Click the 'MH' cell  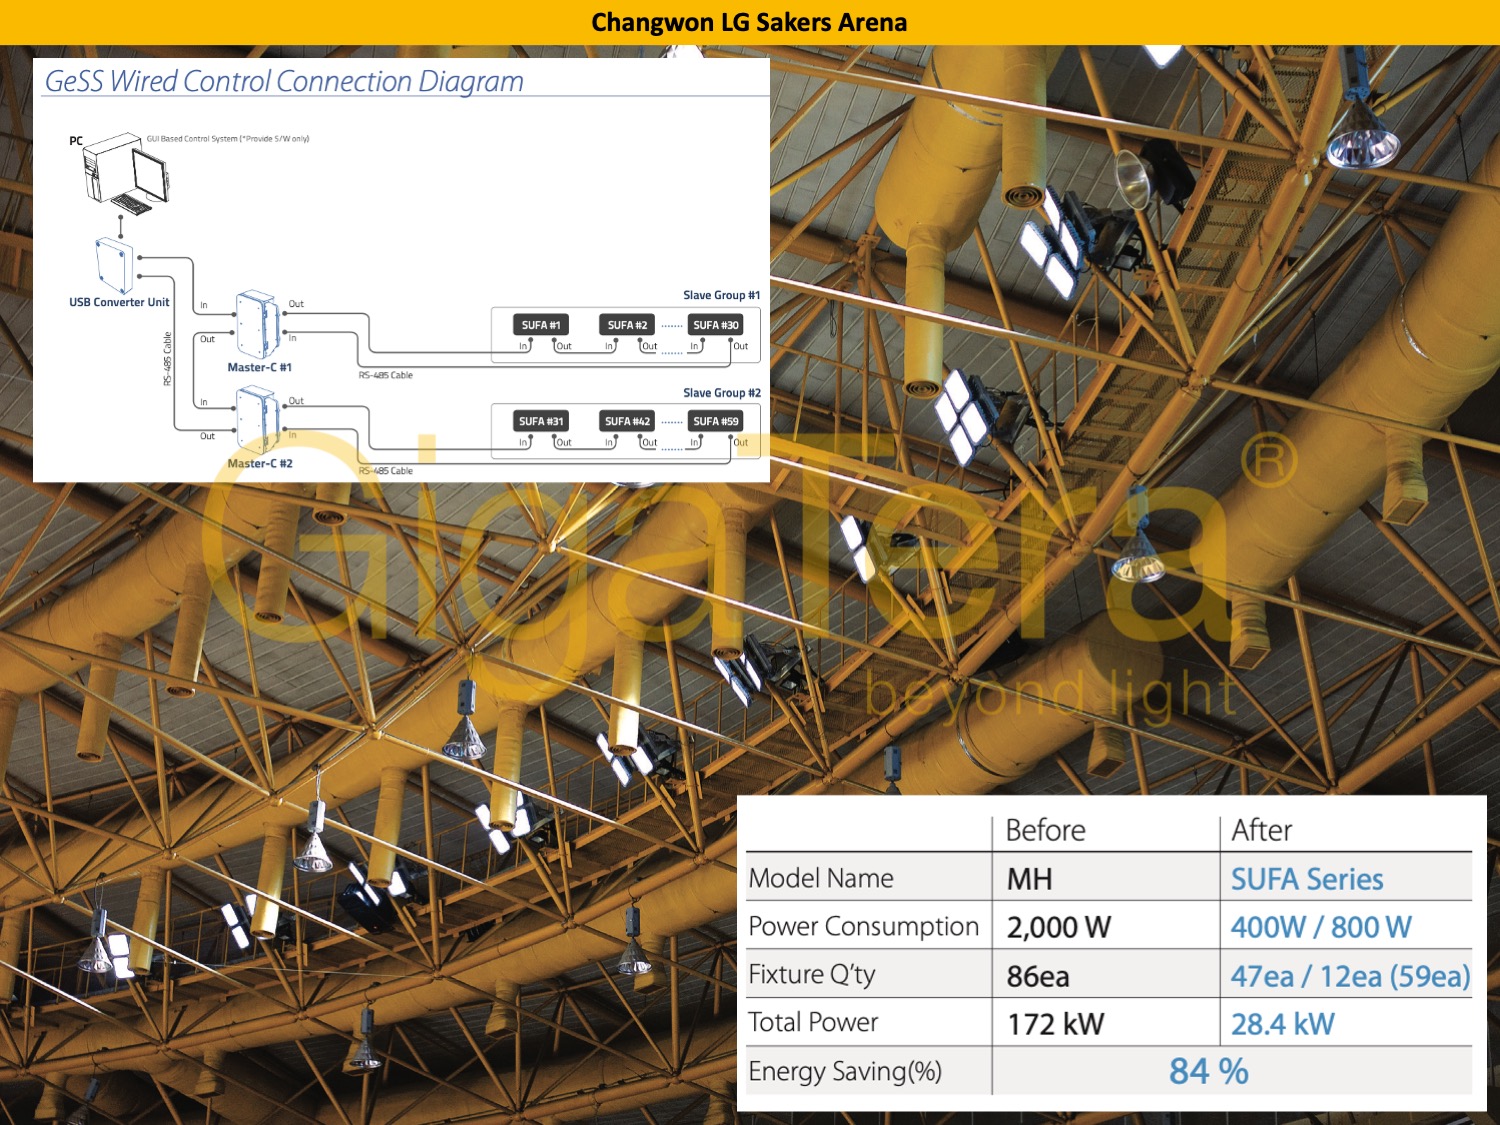coord(1029,879)
